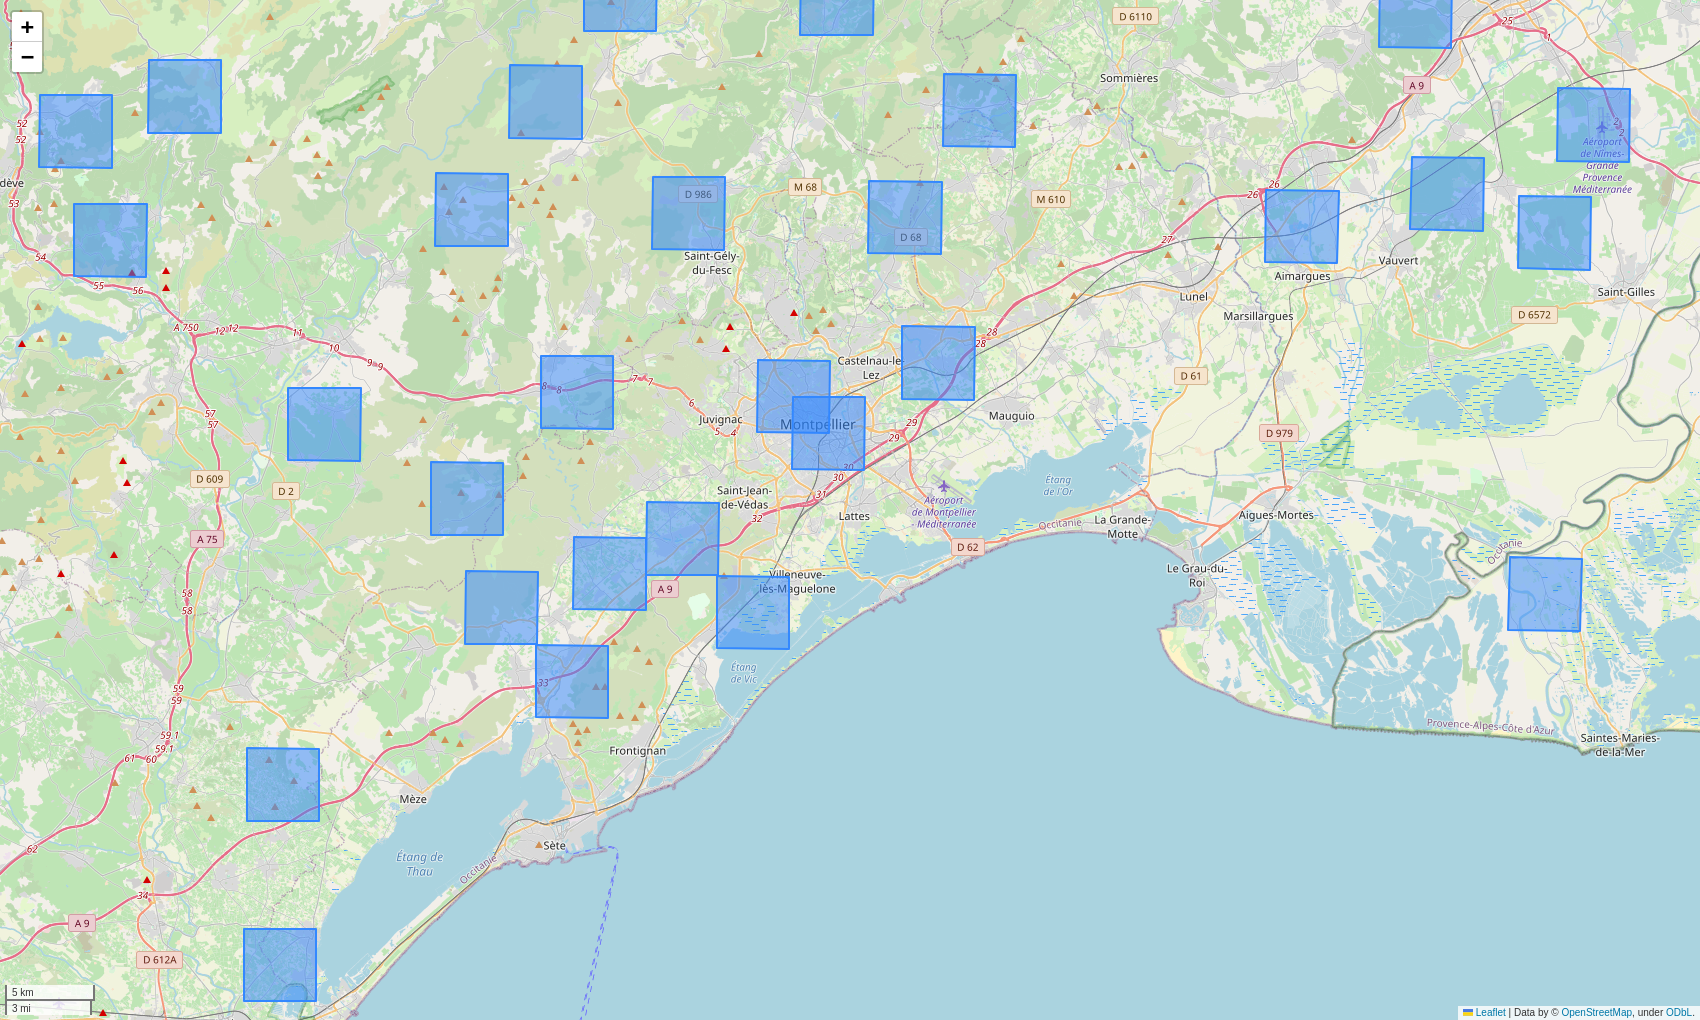The image size is (1700, 1020).
Task: Zoom in with the plus button
Action: 27,27
